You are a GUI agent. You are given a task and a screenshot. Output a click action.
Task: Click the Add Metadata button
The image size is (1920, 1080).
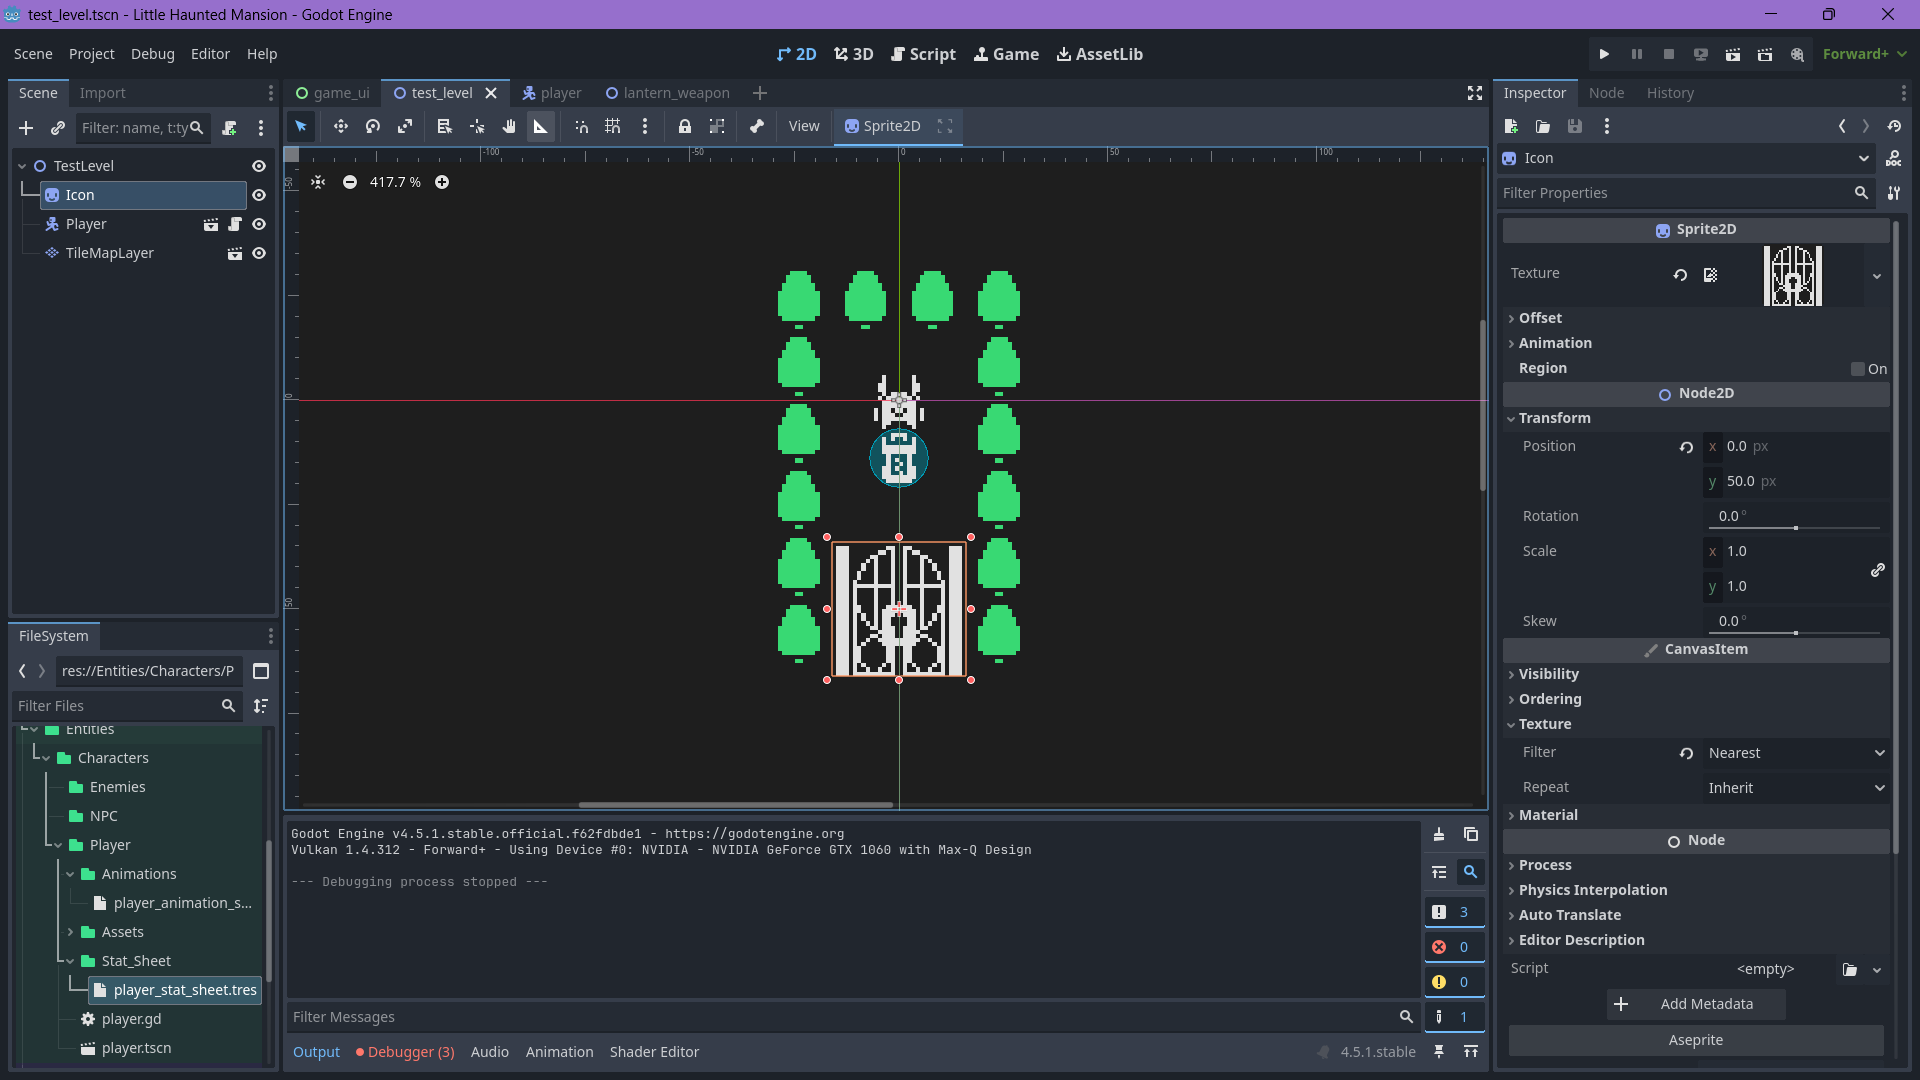click(x=1696, y=1004)
